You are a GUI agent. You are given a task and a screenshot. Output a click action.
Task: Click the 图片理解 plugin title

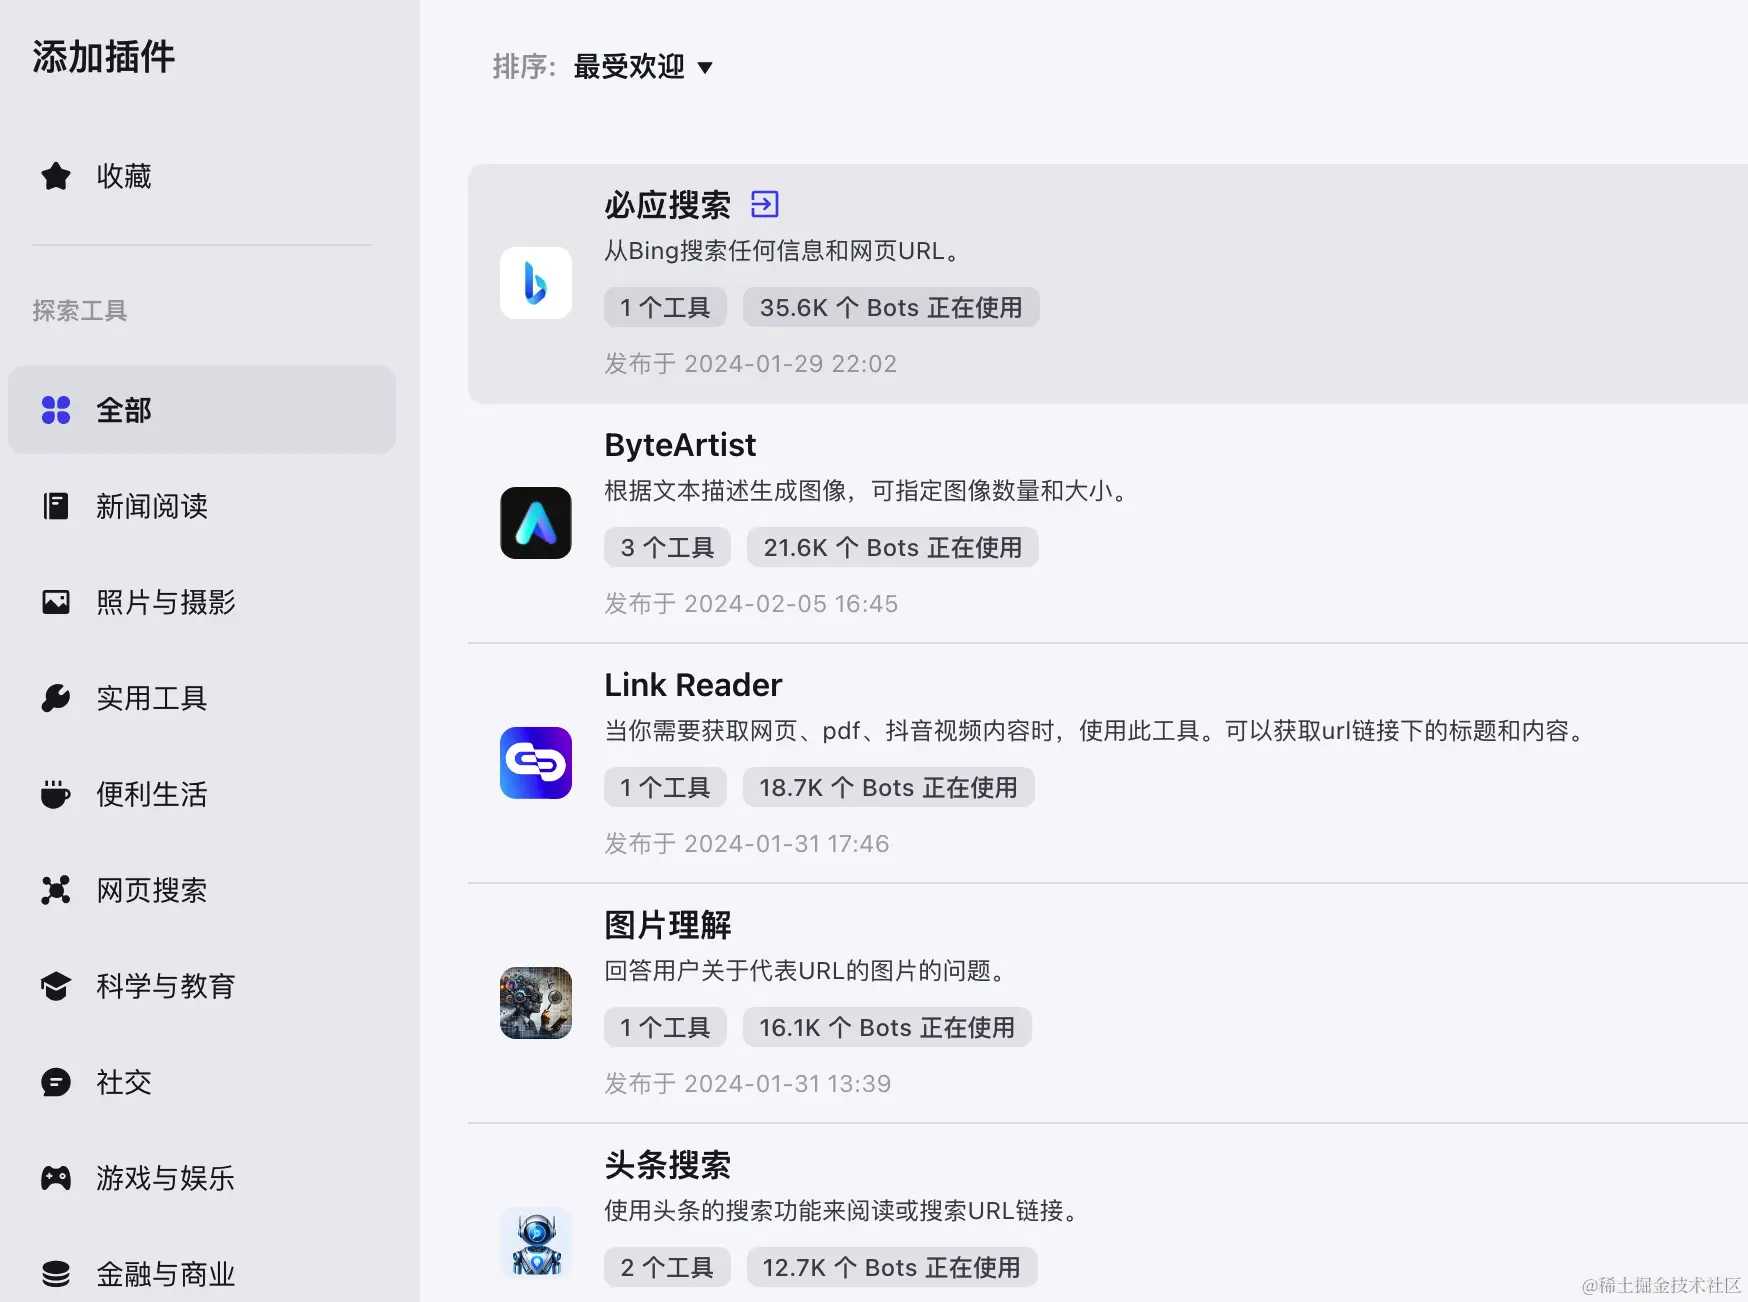point(668,925)
